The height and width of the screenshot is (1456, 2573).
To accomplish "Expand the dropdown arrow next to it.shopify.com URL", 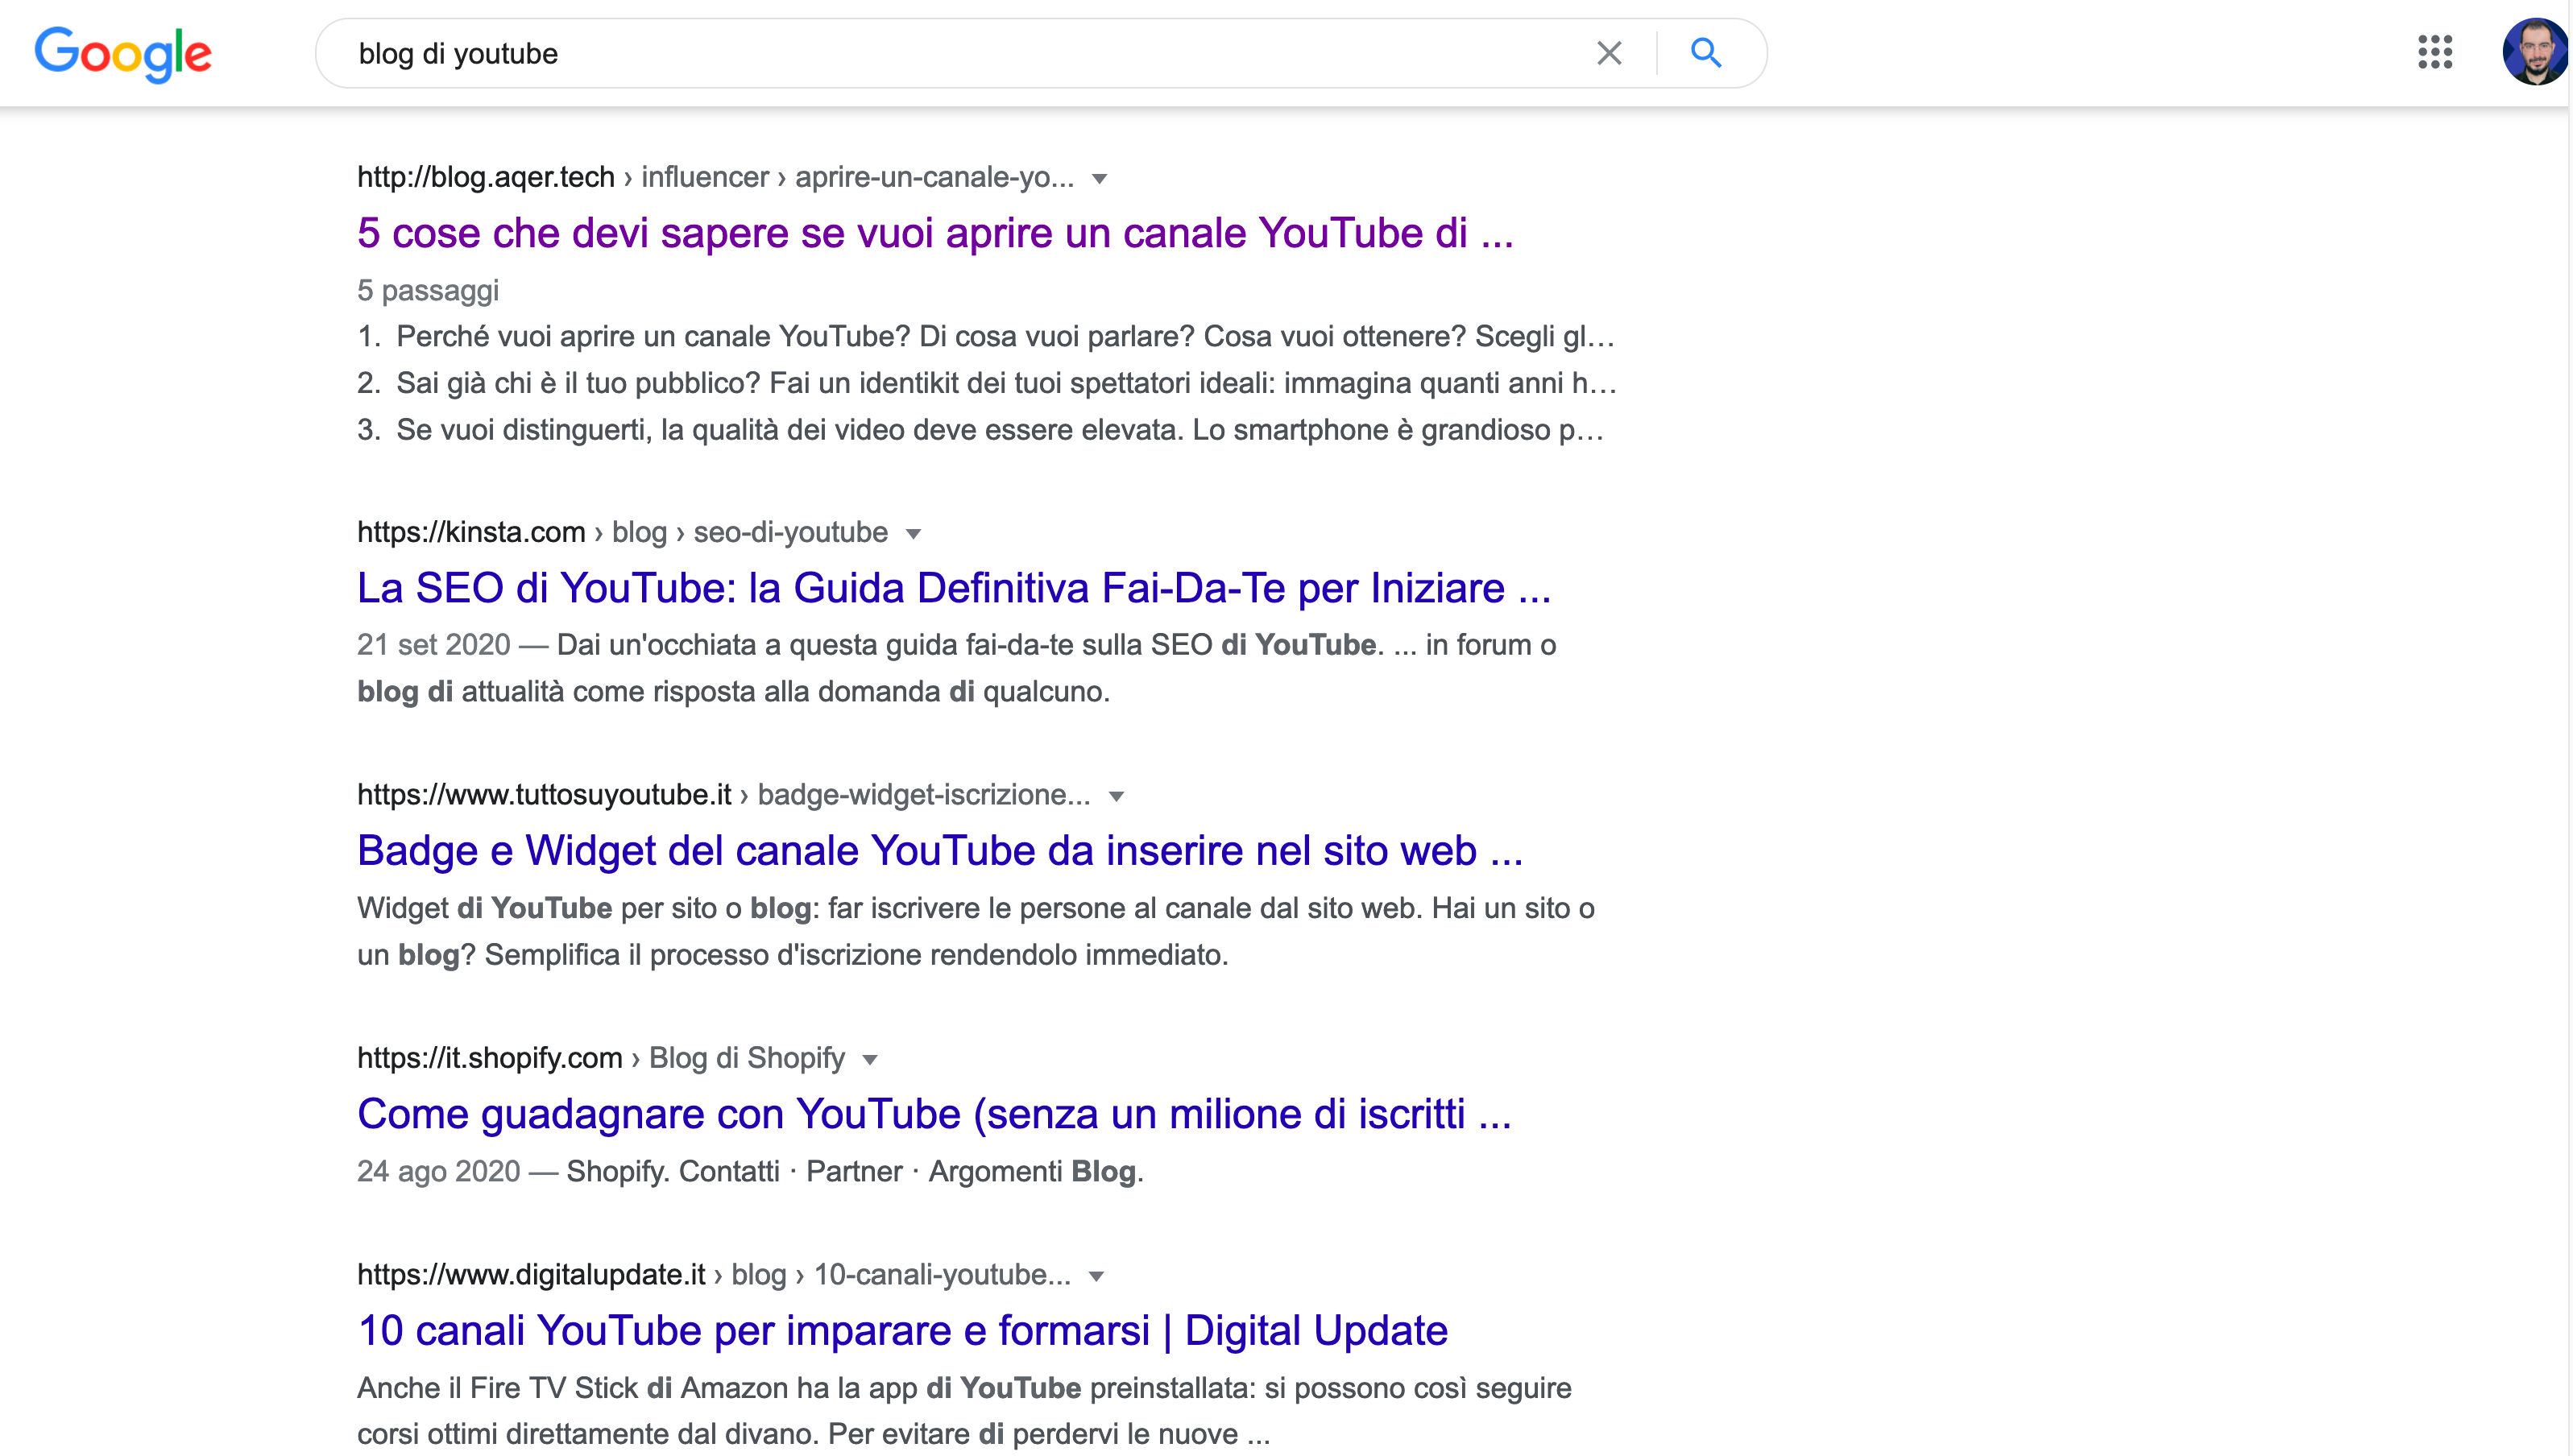I will tap(870, 1060).
